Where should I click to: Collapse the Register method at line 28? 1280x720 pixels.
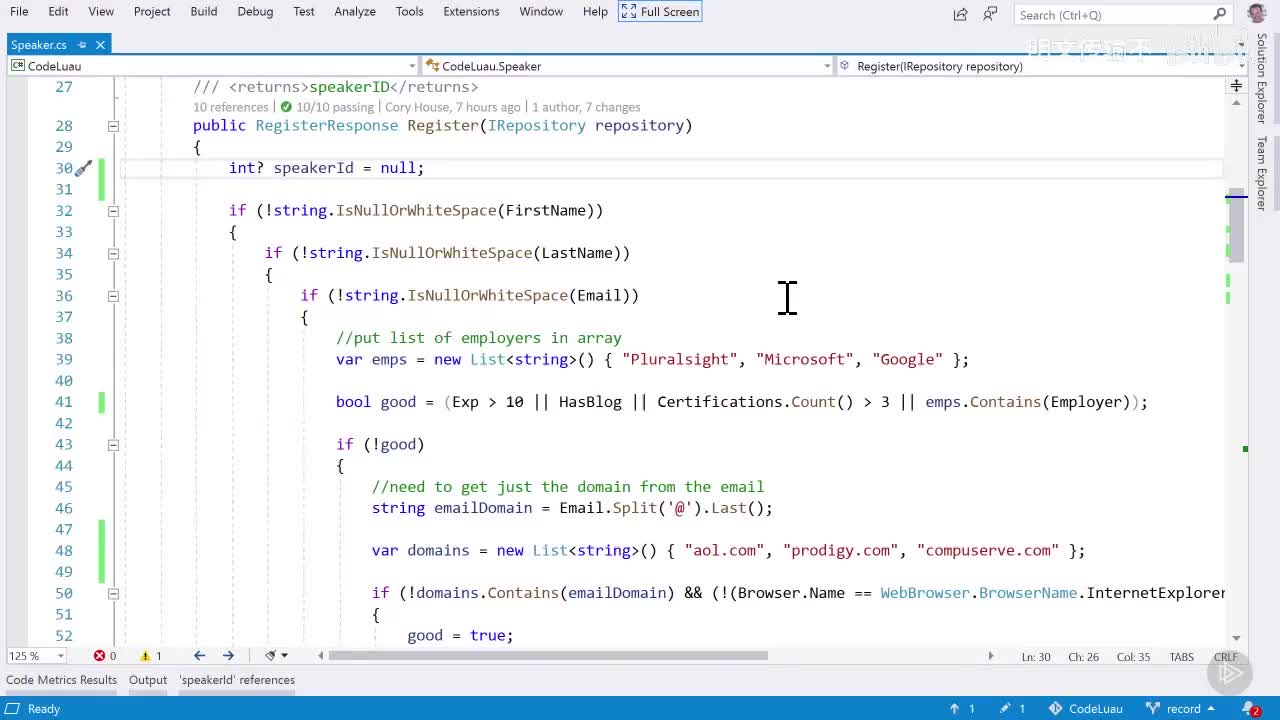[x=113, y=126]
